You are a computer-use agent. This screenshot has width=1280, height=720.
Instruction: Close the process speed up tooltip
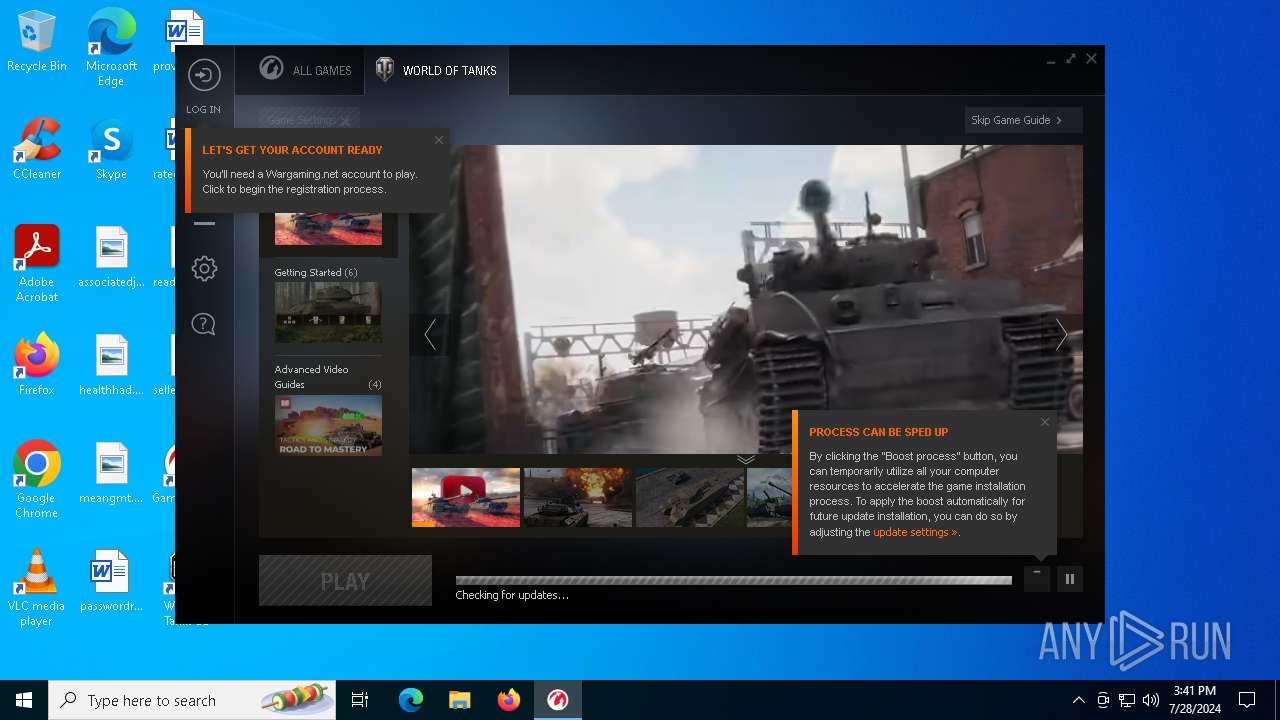pyautogui.click(x=1045, y=422)
